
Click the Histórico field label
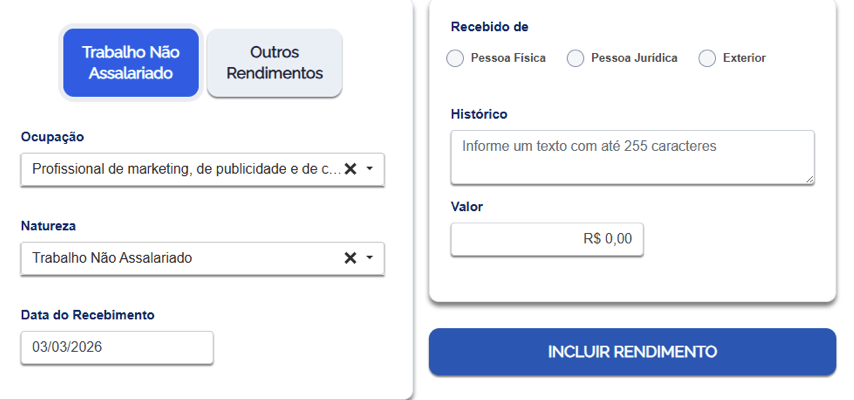point(479,114)
